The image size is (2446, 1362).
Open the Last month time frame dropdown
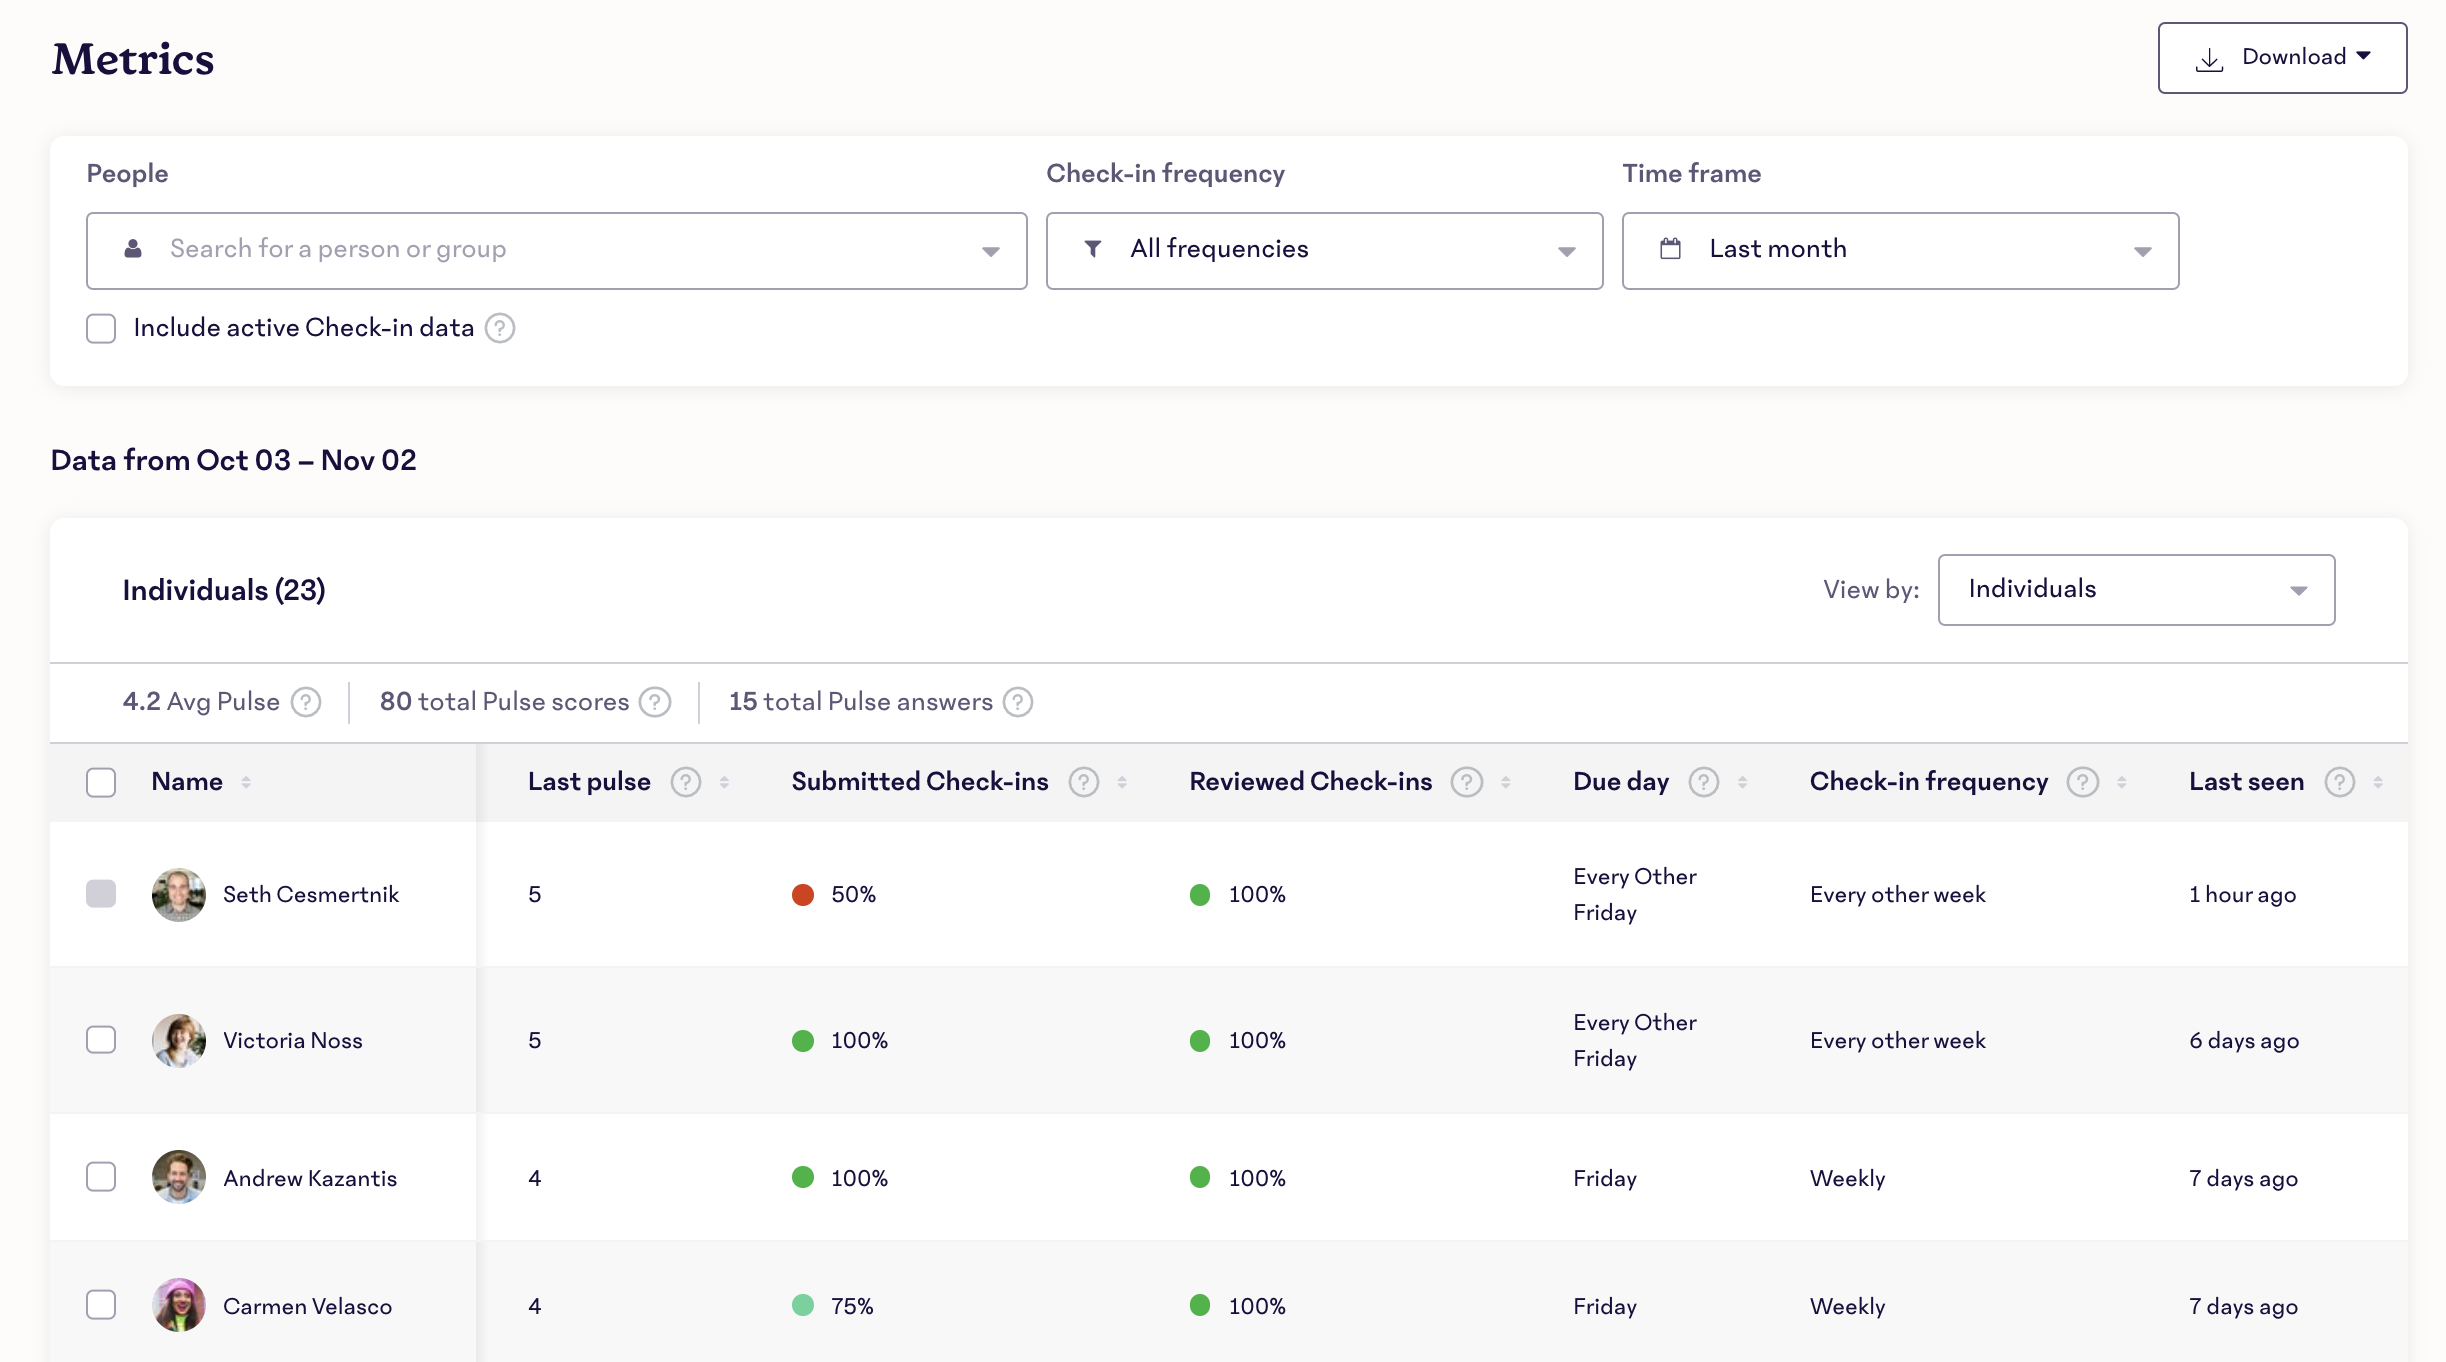tap(1900, 251)
